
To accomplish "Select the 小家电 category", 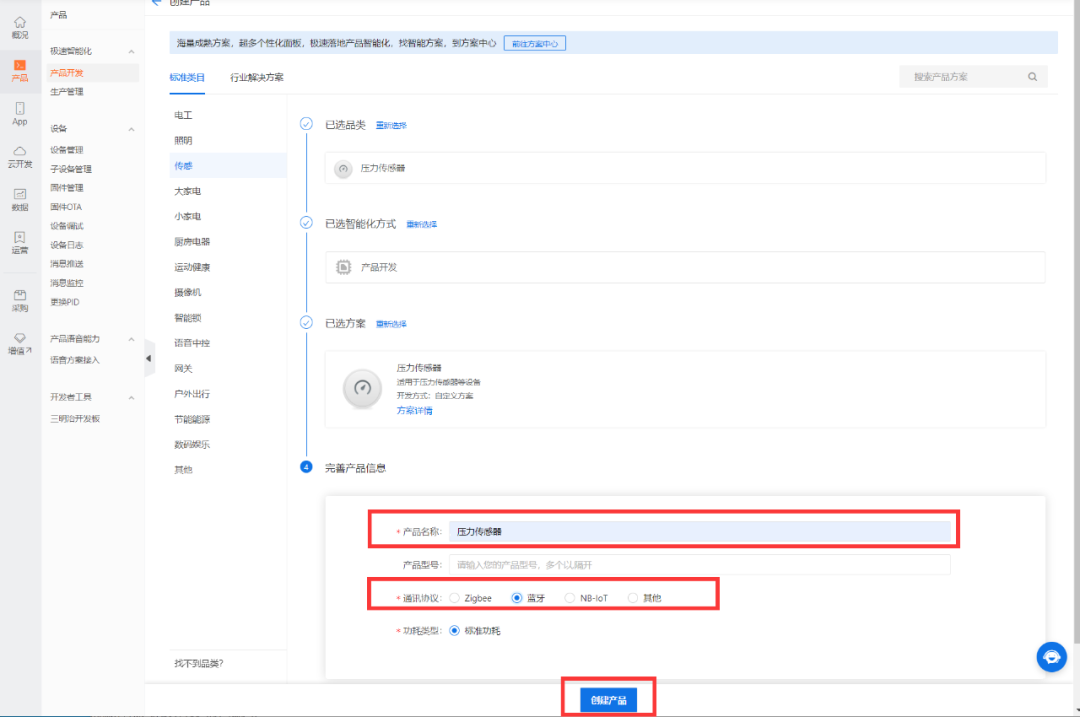I will pyautogui.click(x=188, y=216).
